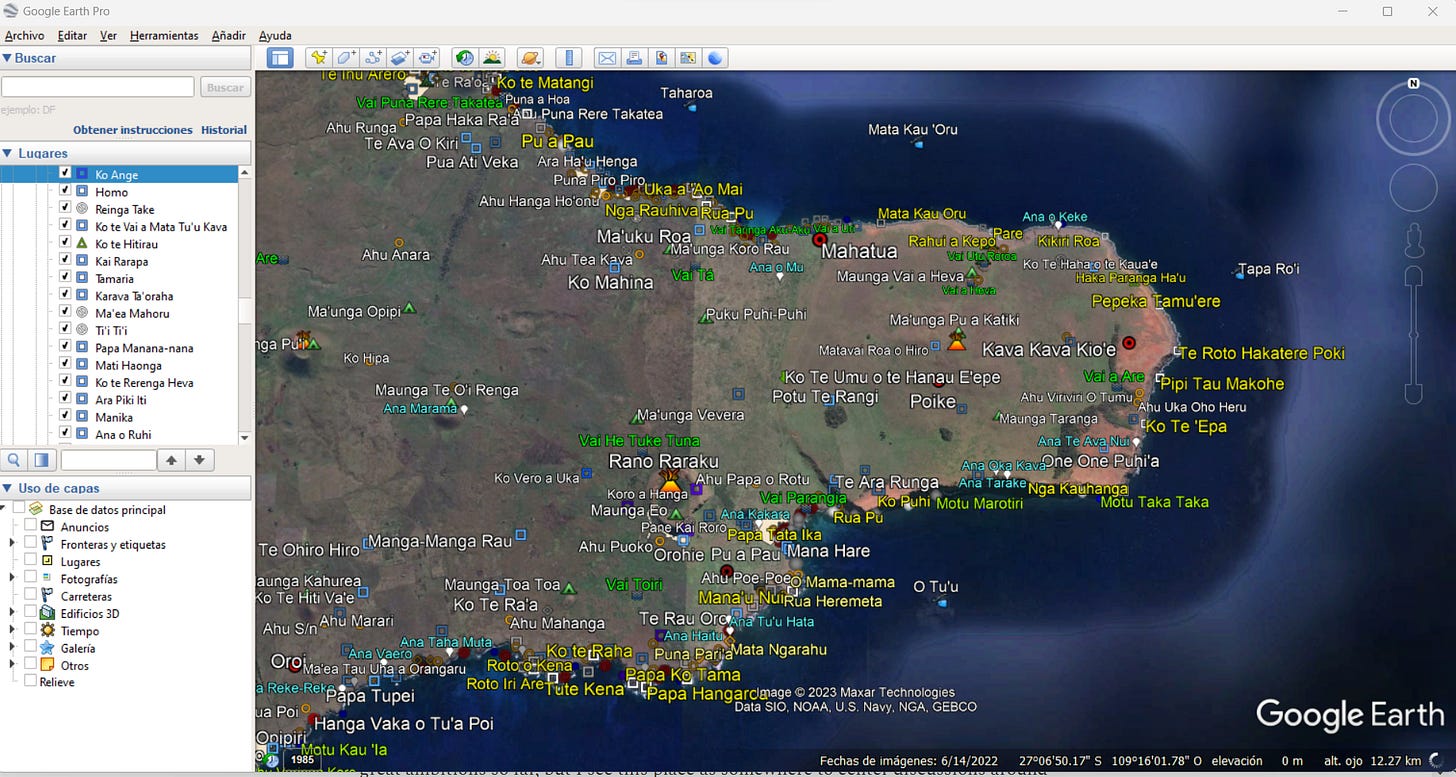This screenshot has width=1456, height=777.
Task: Hide the sidebar using toolbar button
Action: (280, 58)
